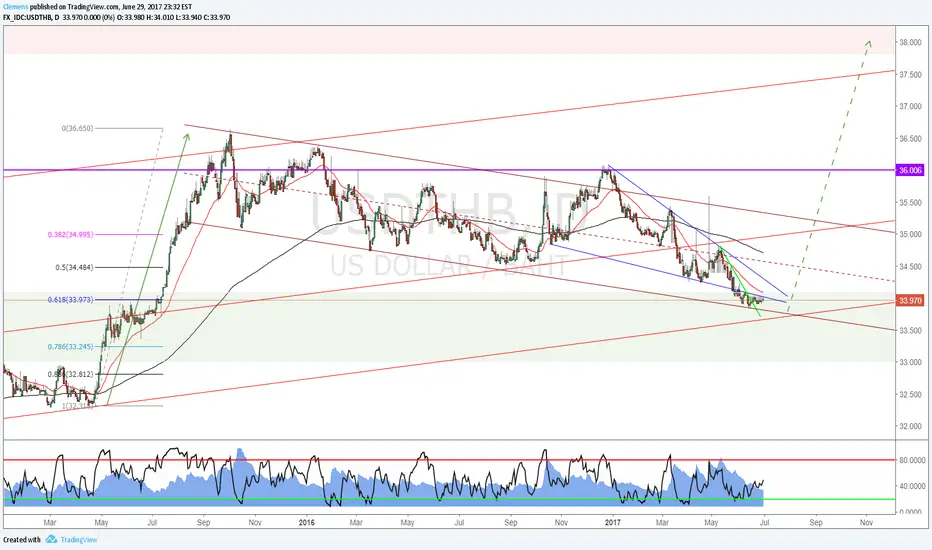Click the 2016 label on time axis

[x=306, y=523]
